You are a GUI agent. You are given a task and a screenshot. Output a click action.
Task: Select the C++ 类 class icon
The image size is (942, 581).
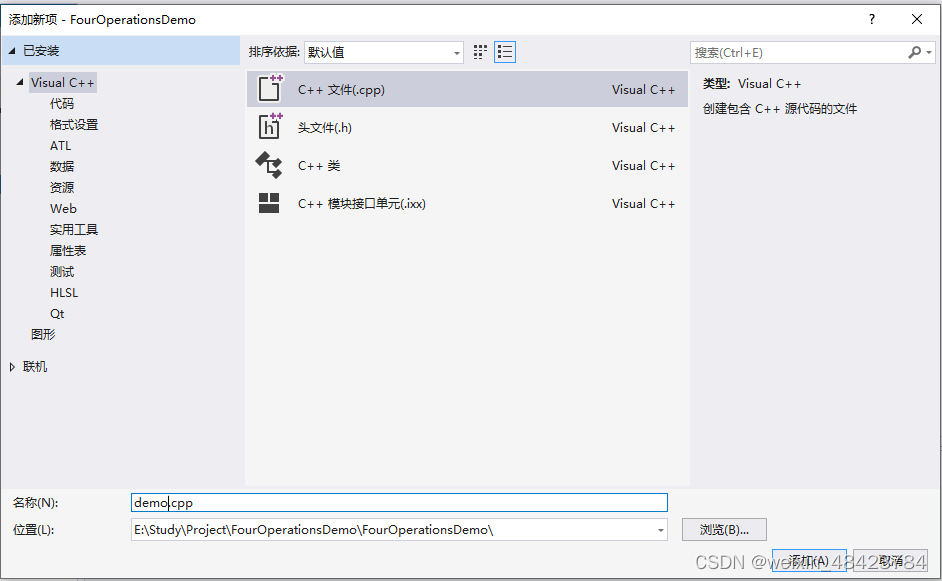coord(269,165)
